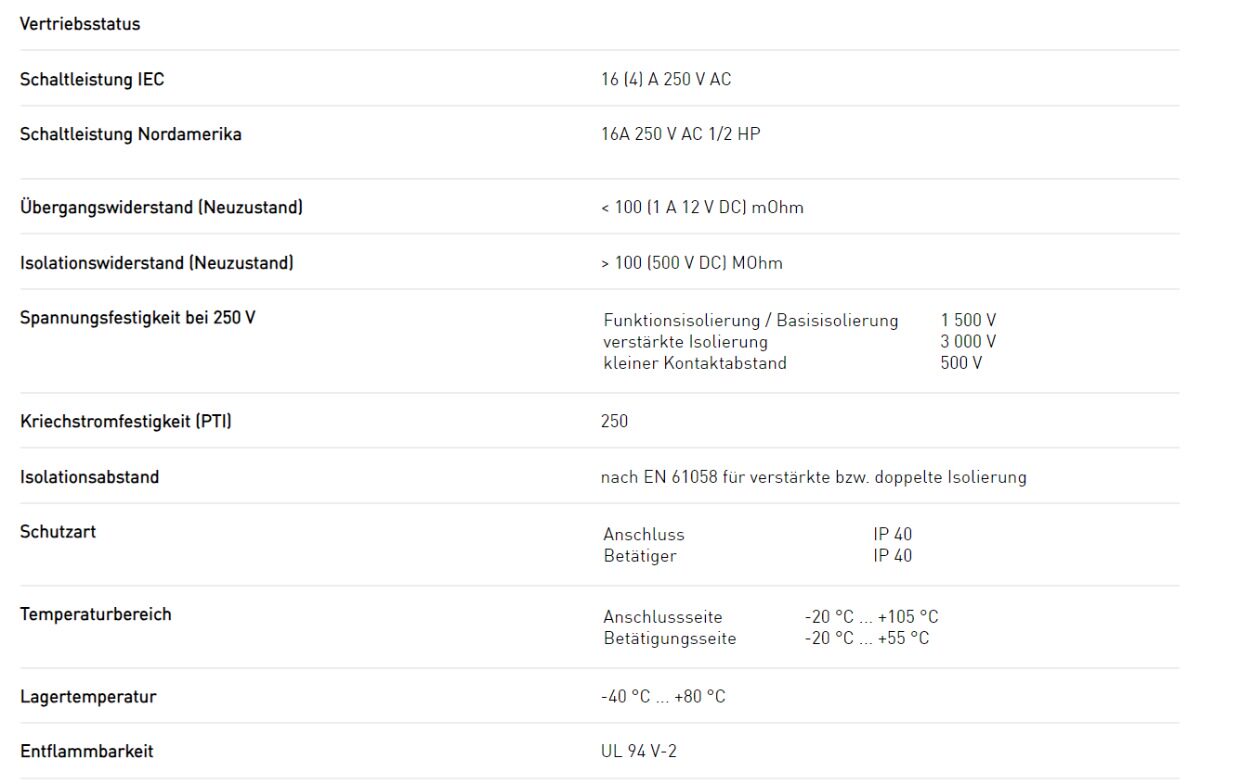Click the Kriechstromfestigkeit (PTI) label
The width and height of the screenshot is (1240, 784).
coord(126,422)
